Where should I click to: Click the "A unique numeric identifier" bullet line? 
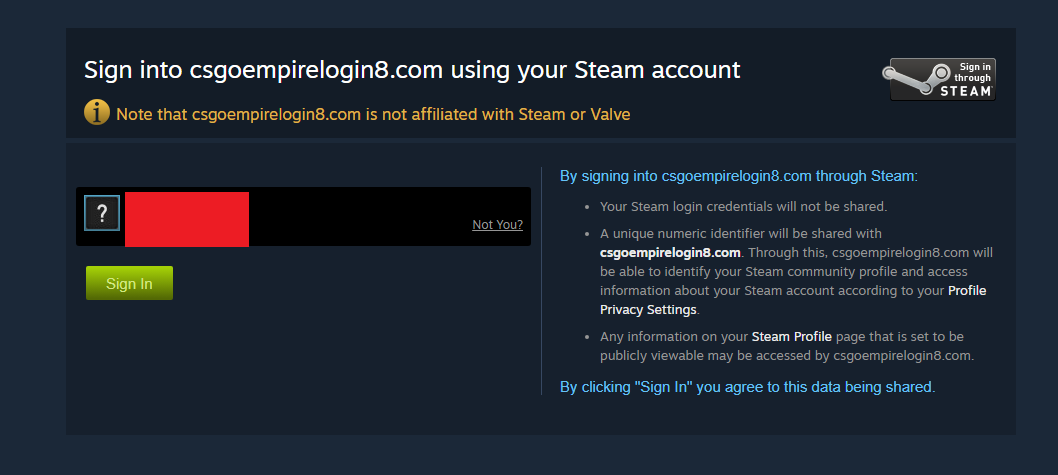(740, 233)
